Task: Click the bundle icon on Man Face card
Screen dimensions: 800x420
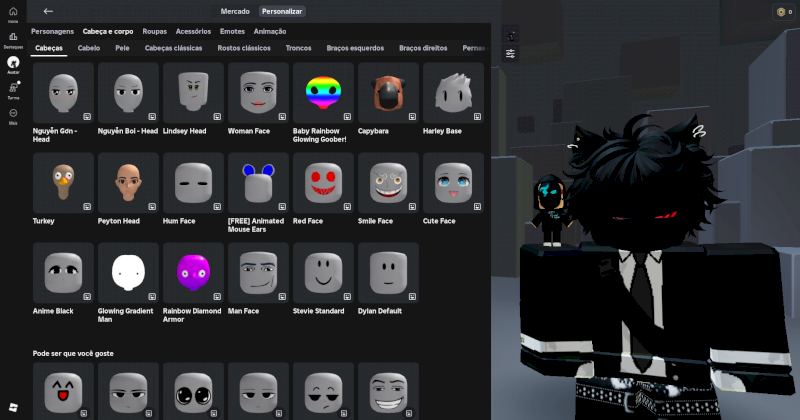Action: point(282,297)
